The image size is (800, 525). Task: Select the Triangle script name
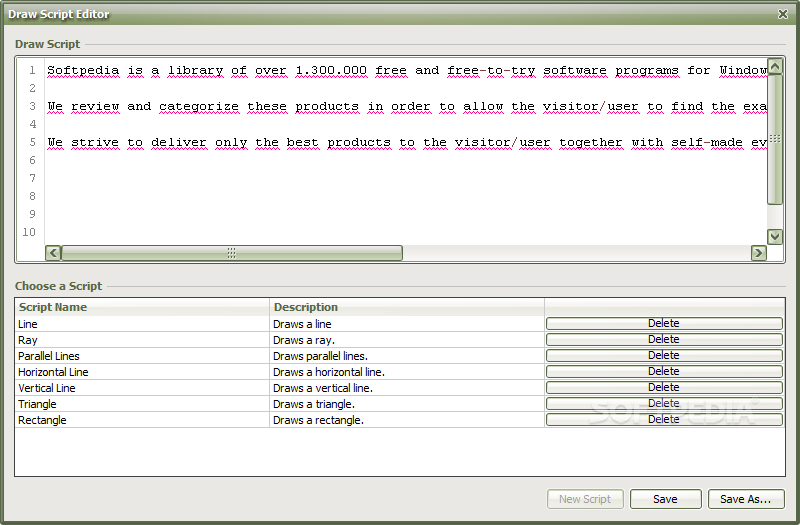tap(37, 404)
